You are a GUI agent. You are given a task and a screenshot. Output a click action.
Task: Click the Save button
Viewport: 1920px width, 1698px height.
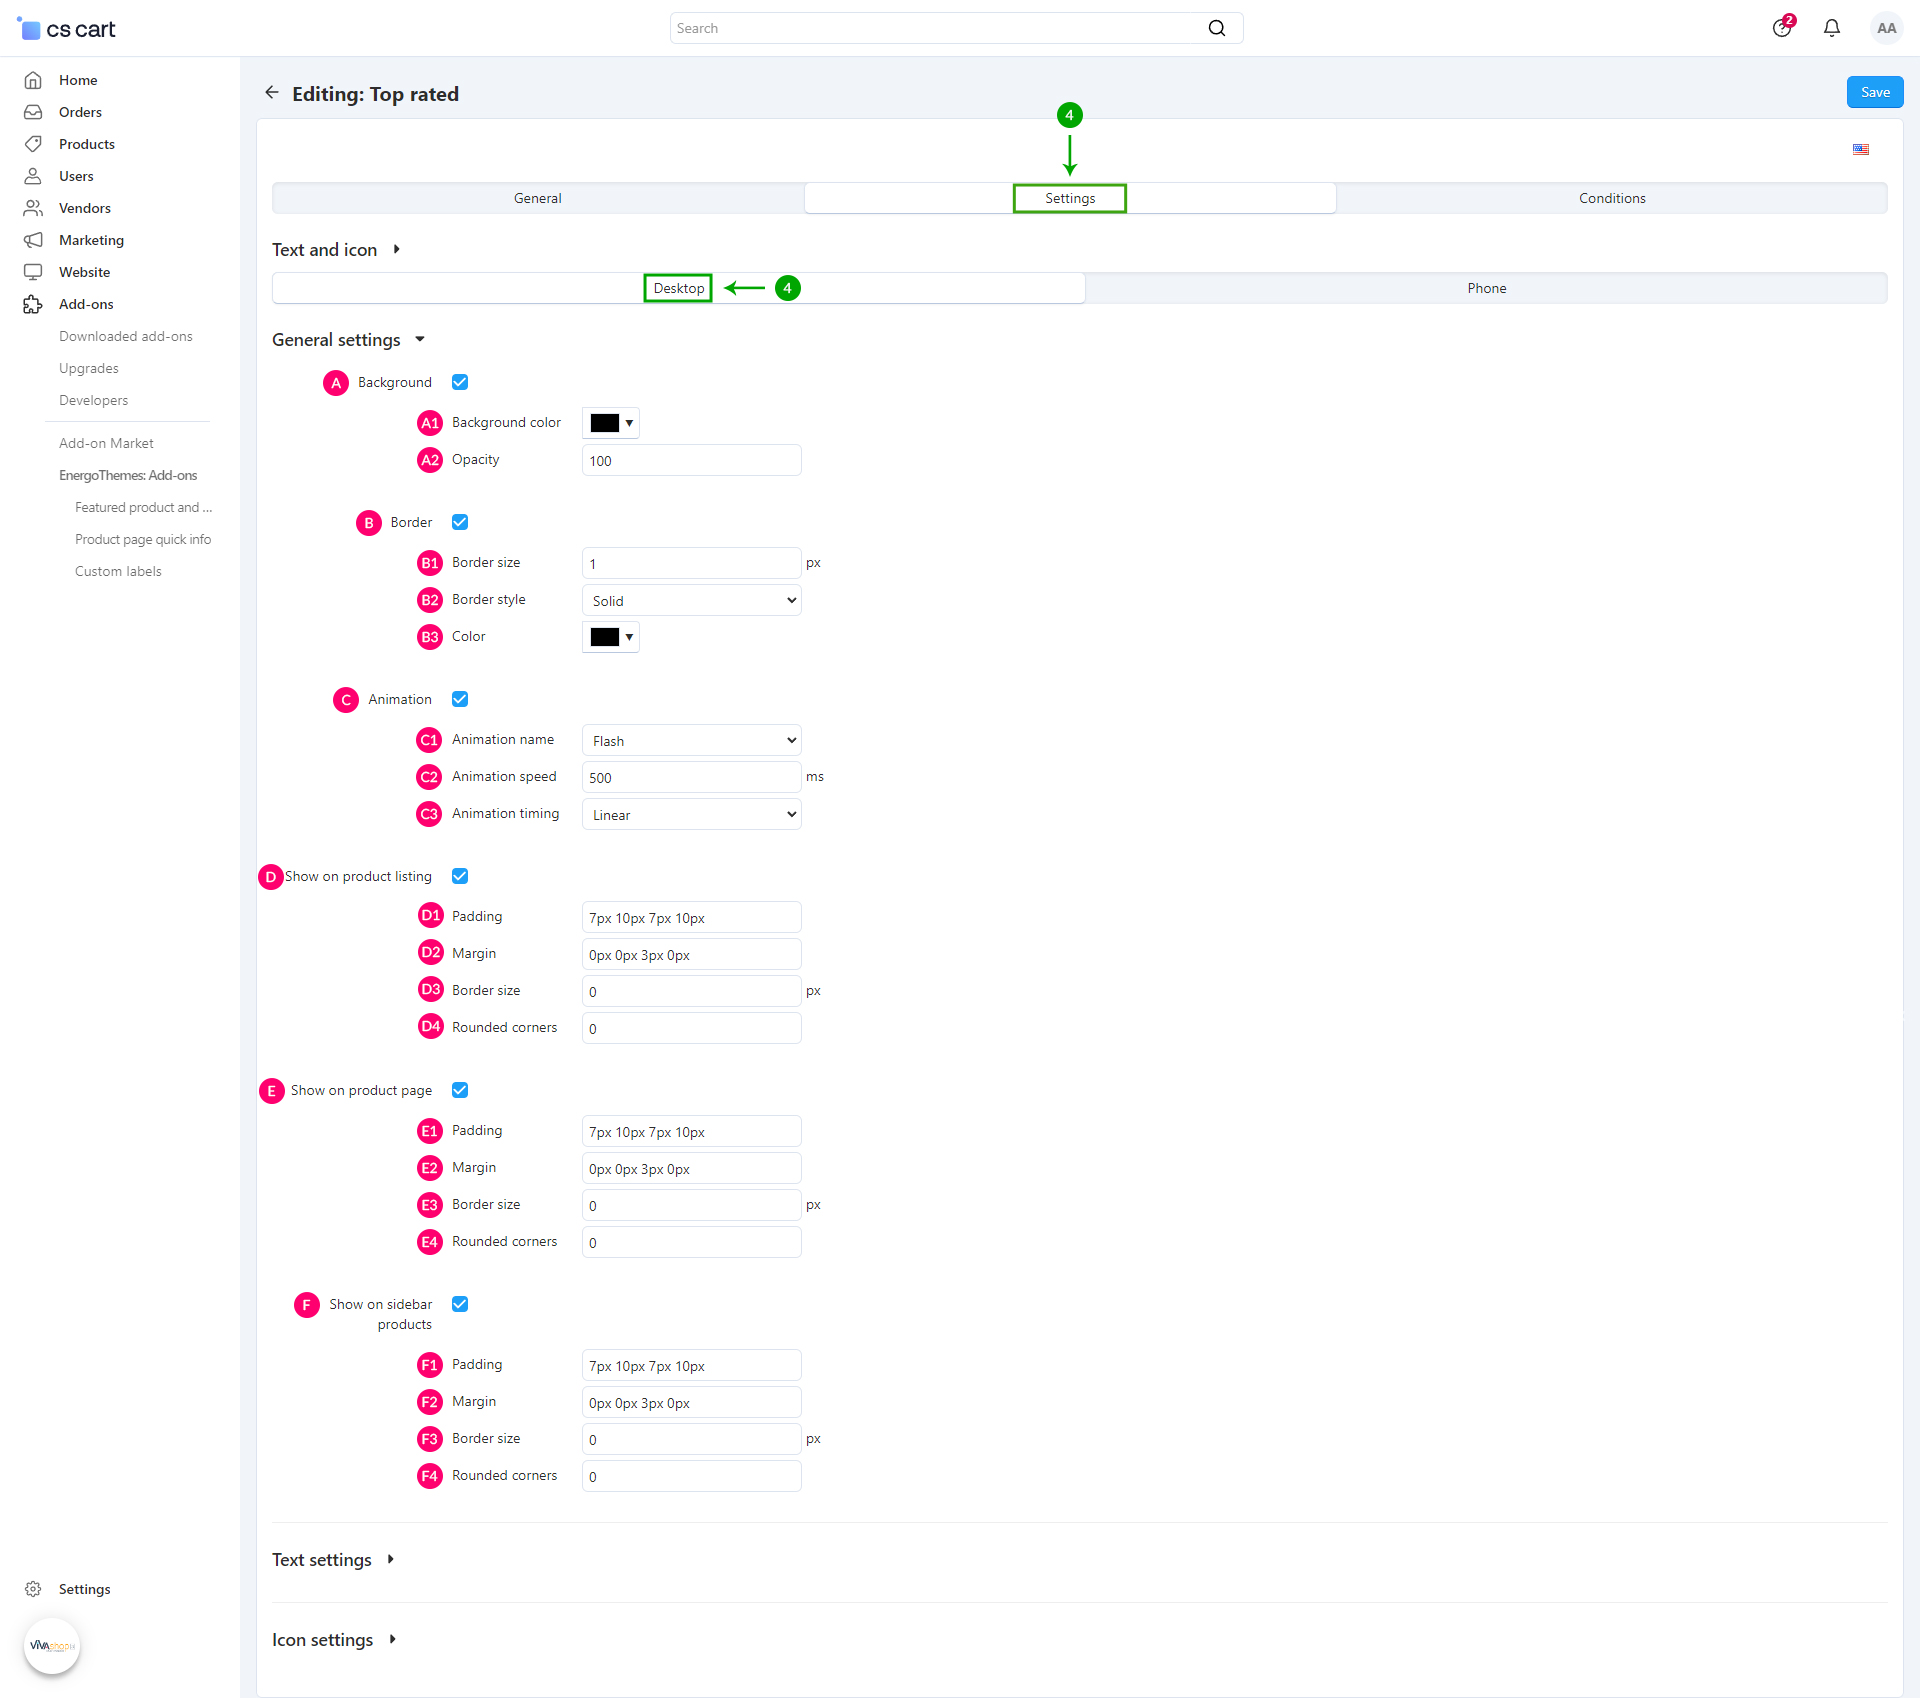tap(1874, 92)
